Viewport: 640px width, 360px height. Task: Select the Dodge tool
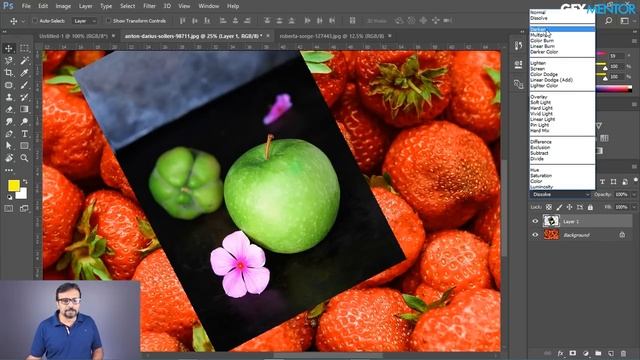[x=24, y=122]
